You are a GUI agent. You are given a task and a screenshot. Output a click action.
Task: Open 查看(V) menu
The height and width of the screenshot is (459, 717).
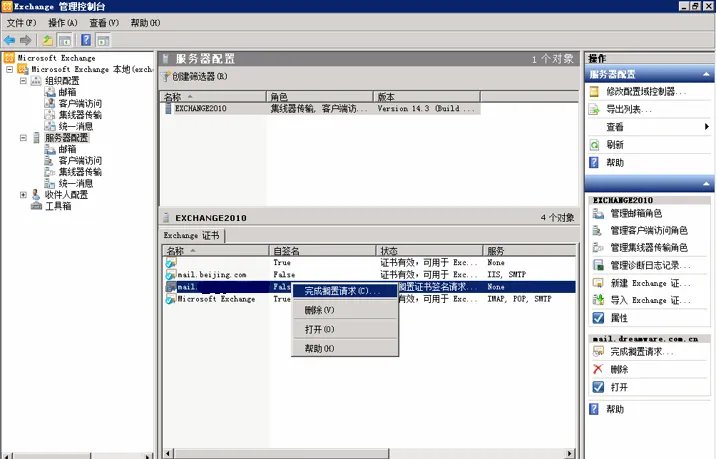click(x=104, y=23)
